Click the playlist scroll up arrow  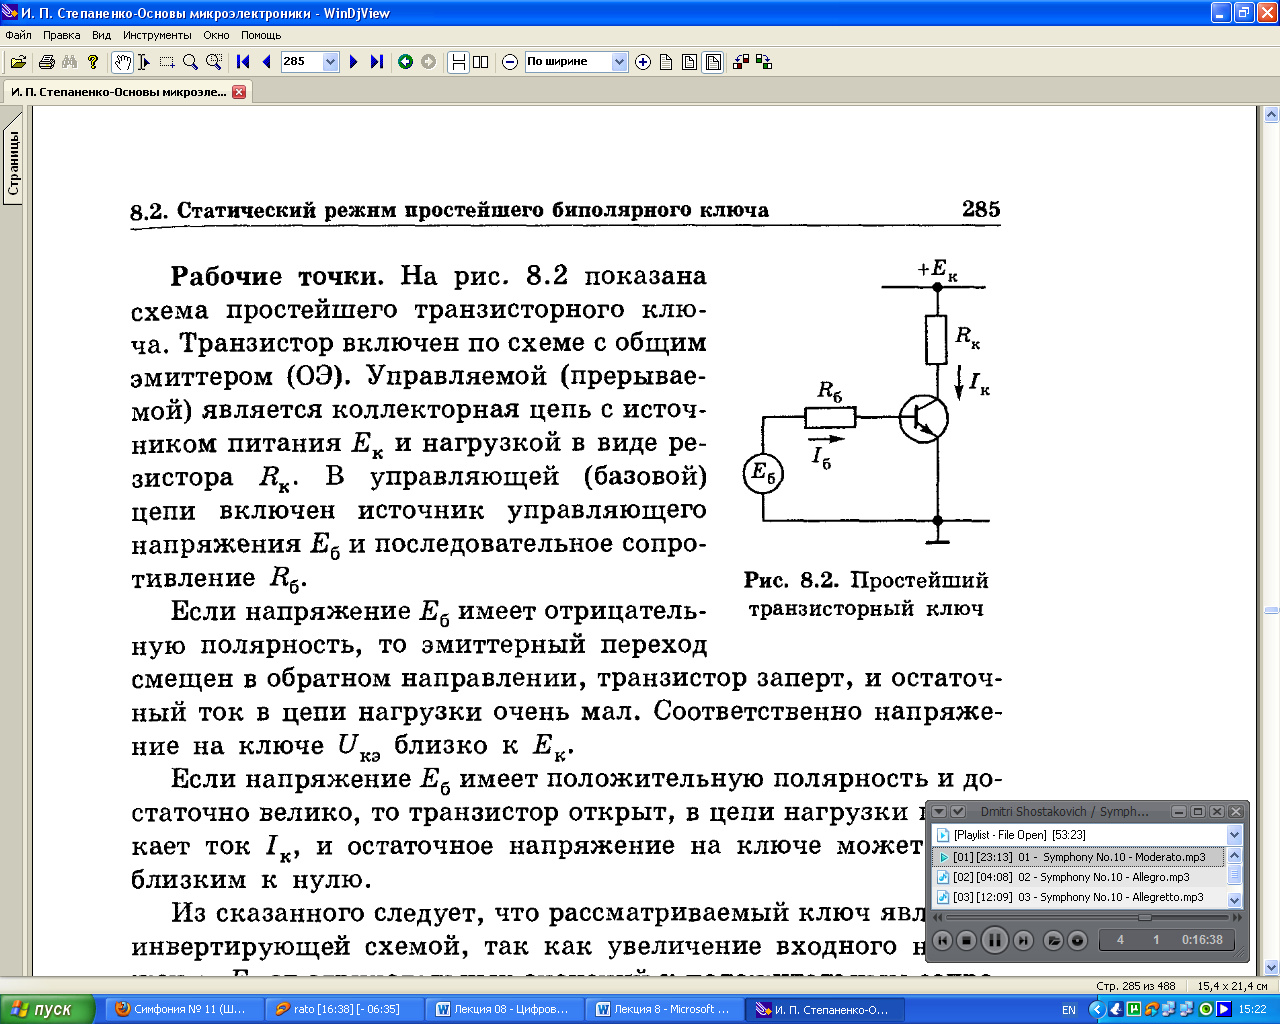pos(1234,855)
